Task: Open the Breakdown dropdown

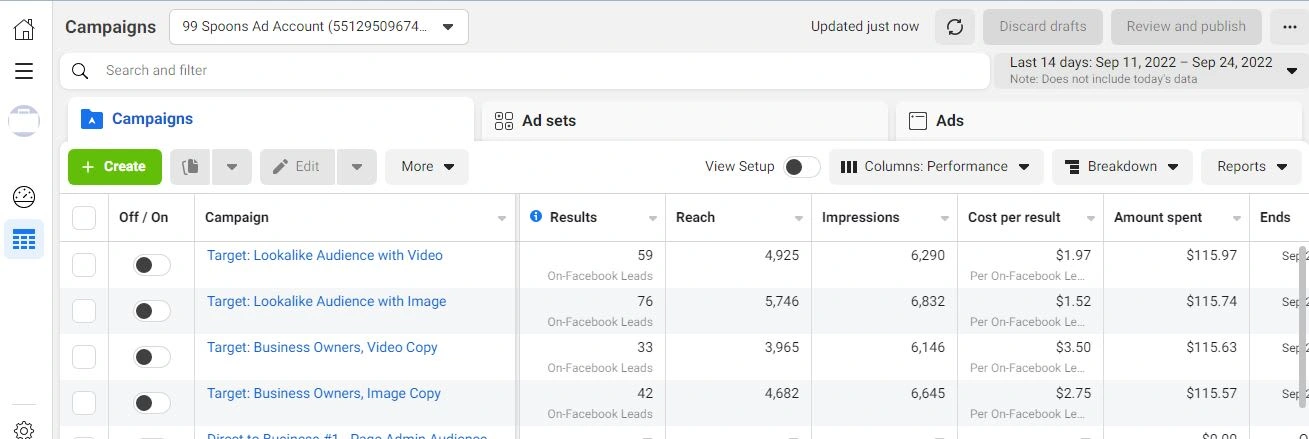Action: click(x=1122, y=167)
